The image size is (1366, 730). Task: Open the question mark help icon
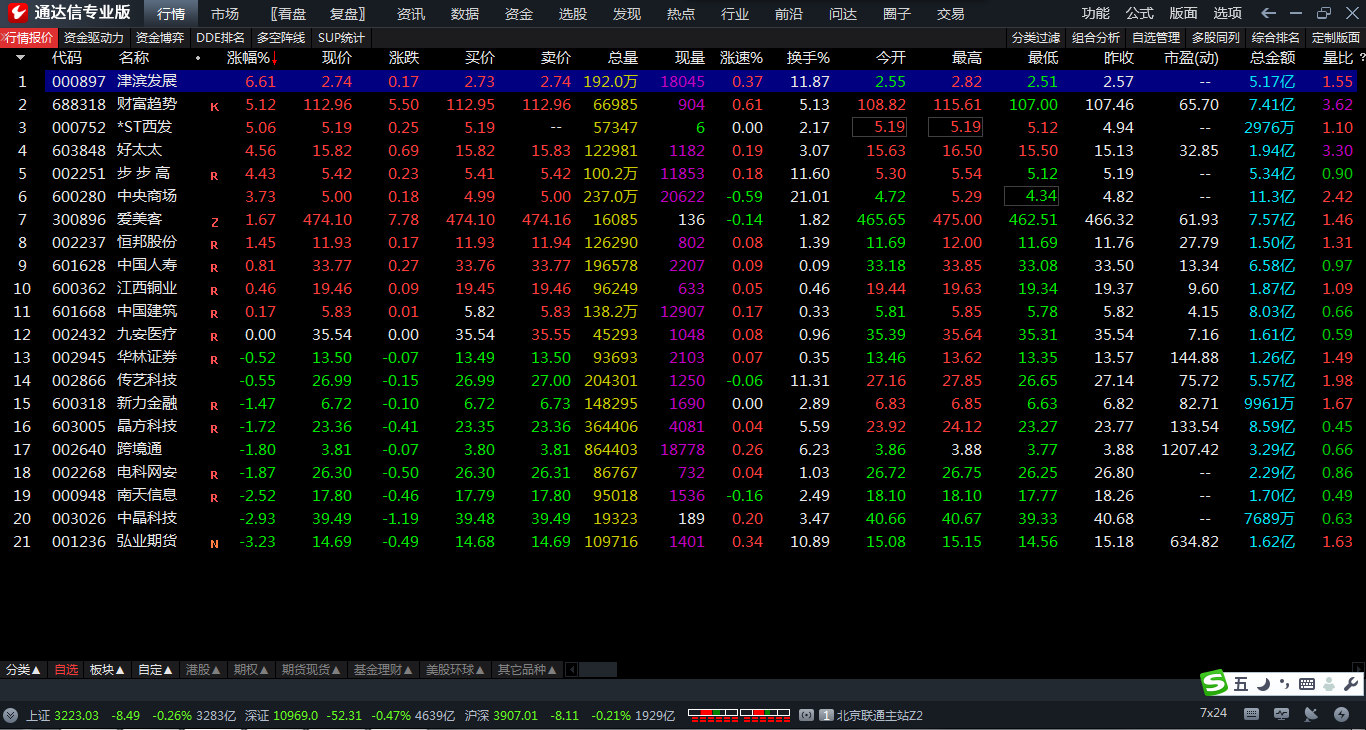coord(1362,58)
